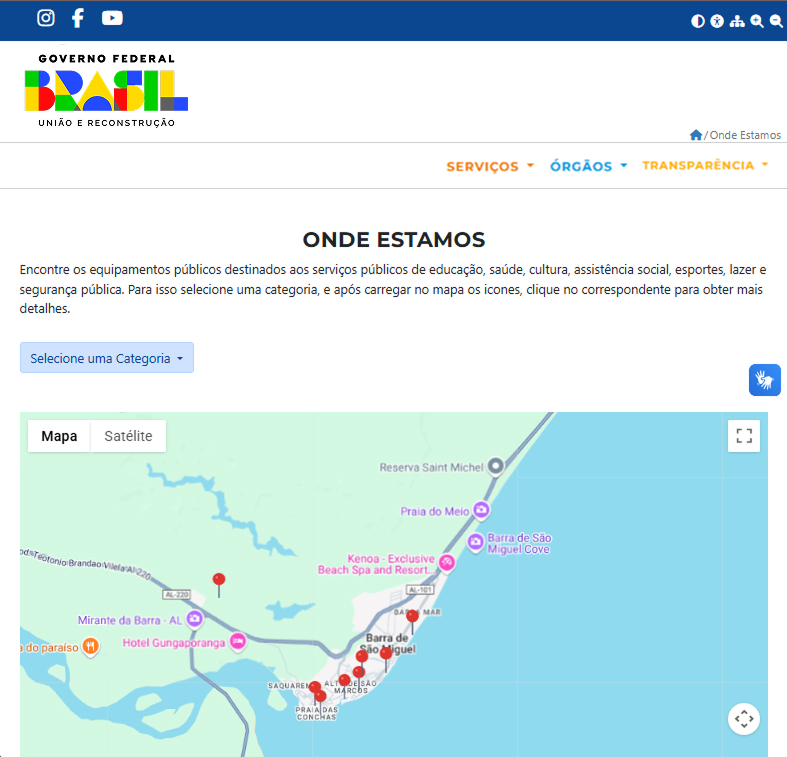Click the home icon in breadcrumb
787x757 pixels.
click(696, 135)
